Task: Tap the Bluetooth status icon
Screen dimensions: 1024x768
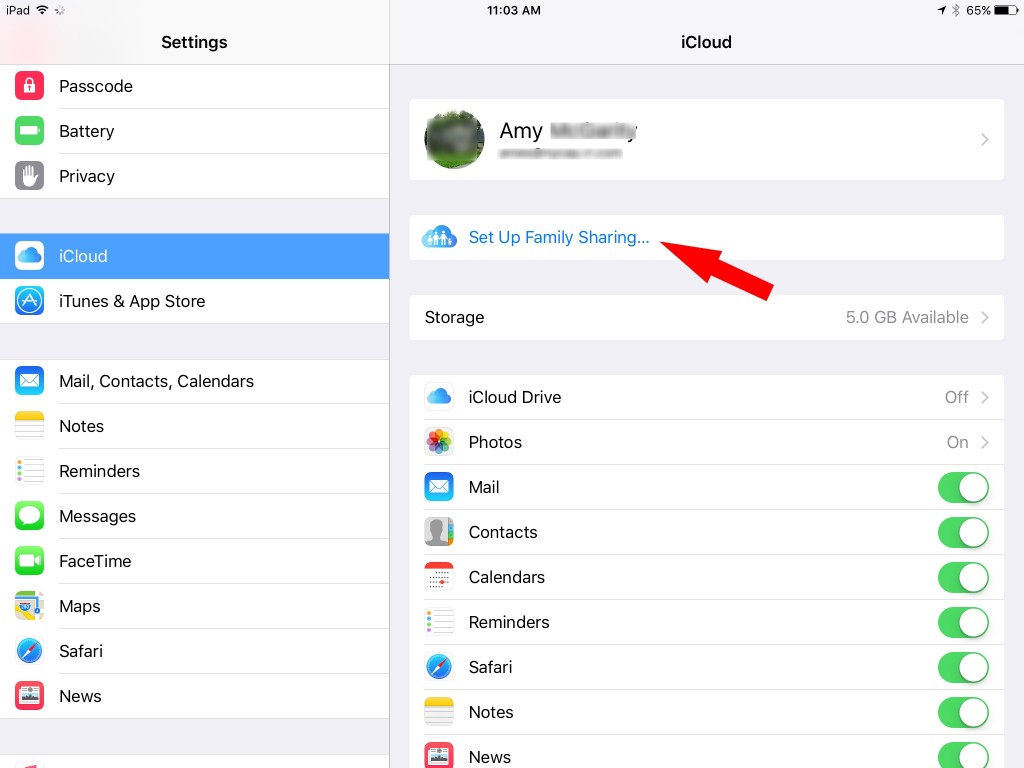Action: 956,10
